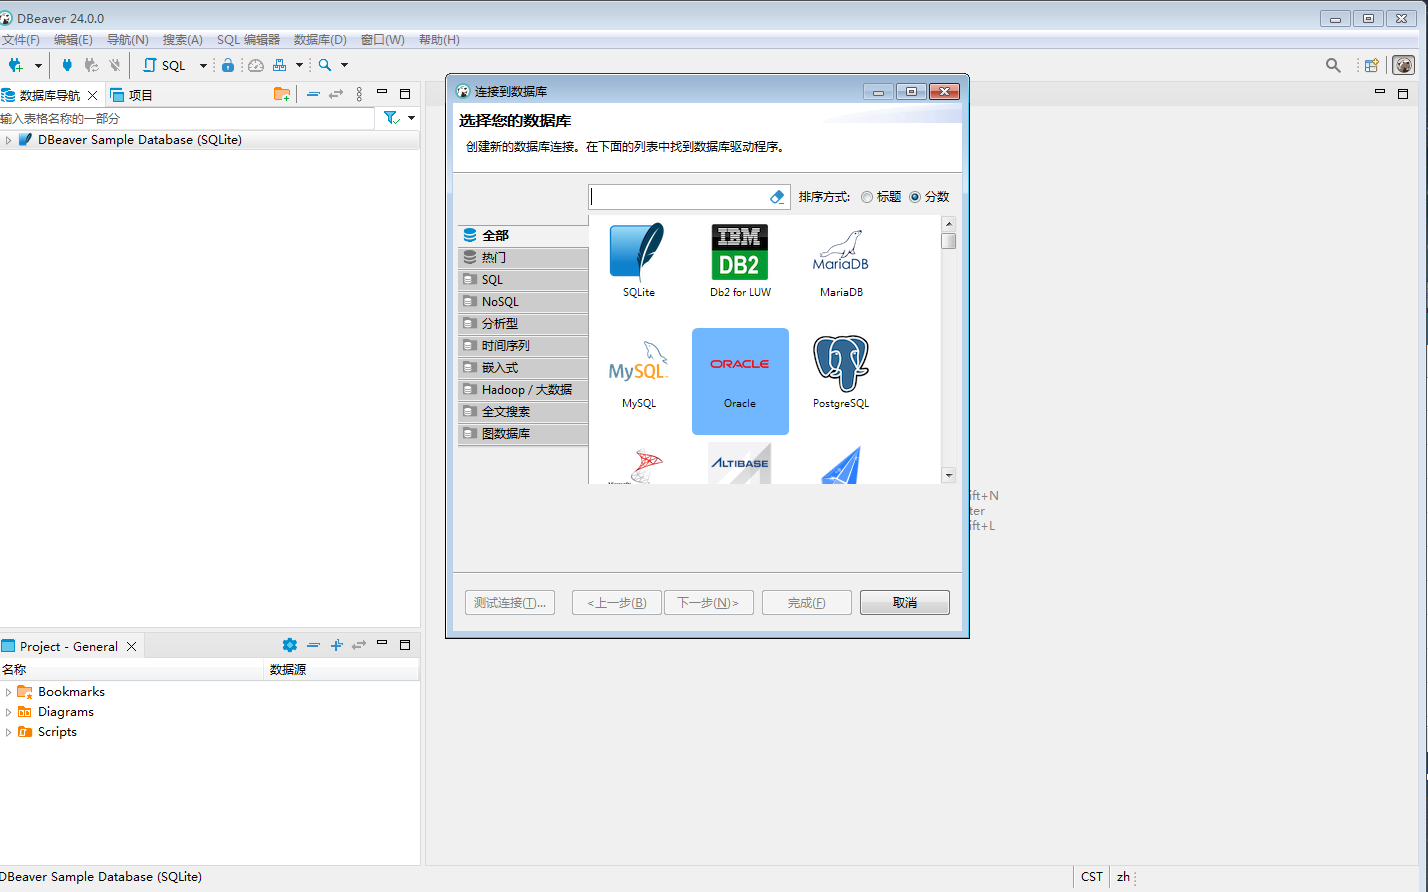Select the SQLite database driver

tap(639, 260)
